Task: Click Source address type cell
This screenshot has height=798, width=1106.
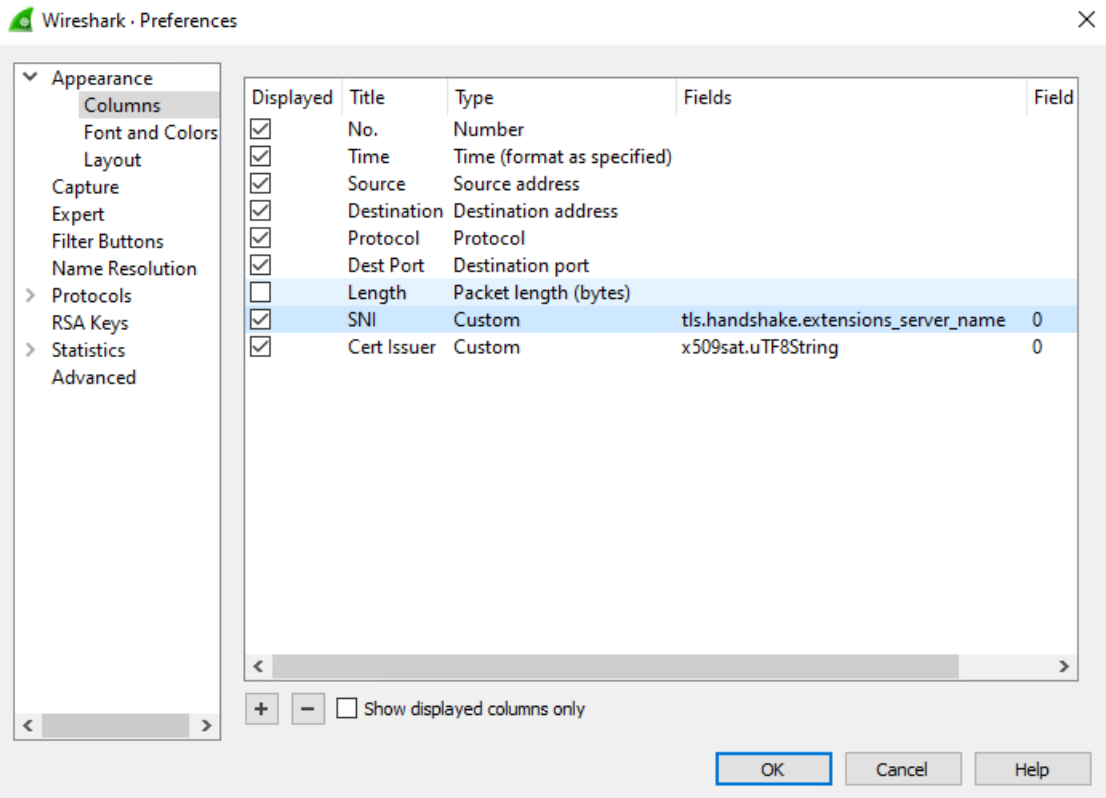Action: coord(516,183)
